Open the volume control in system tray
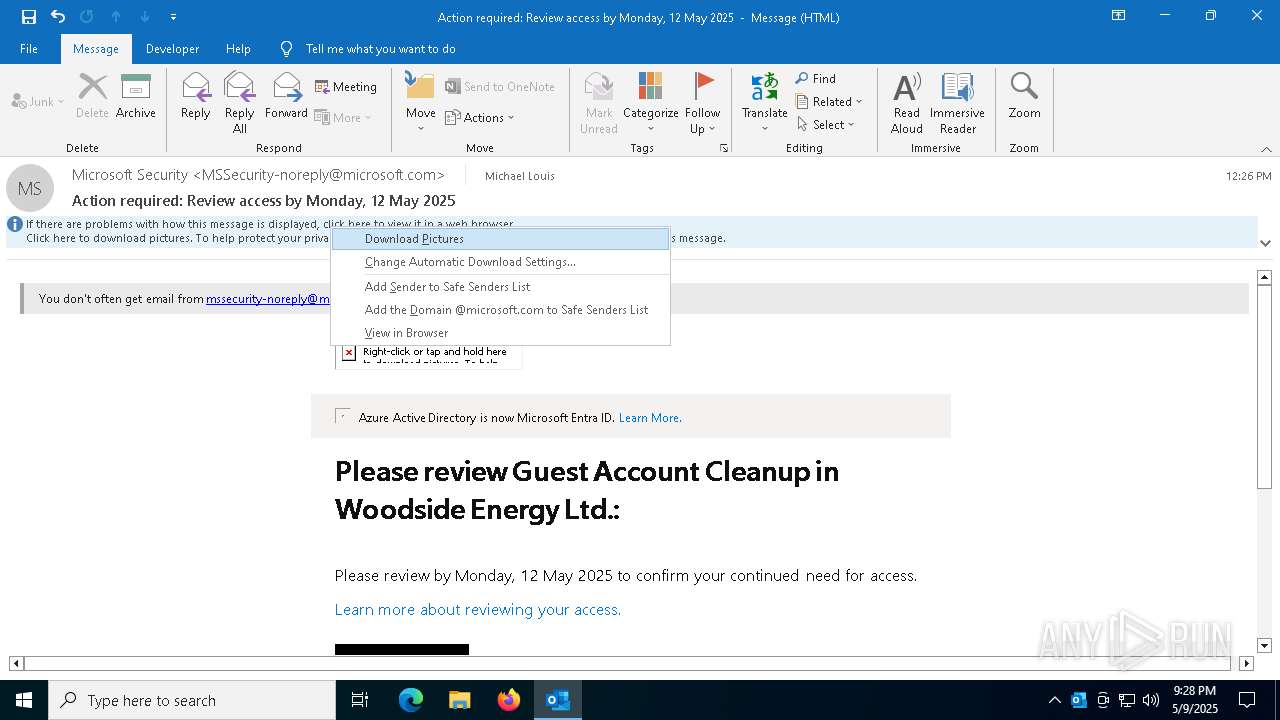The height and width of the screenshot is (720, 1280). click(x=1151, y=700)
